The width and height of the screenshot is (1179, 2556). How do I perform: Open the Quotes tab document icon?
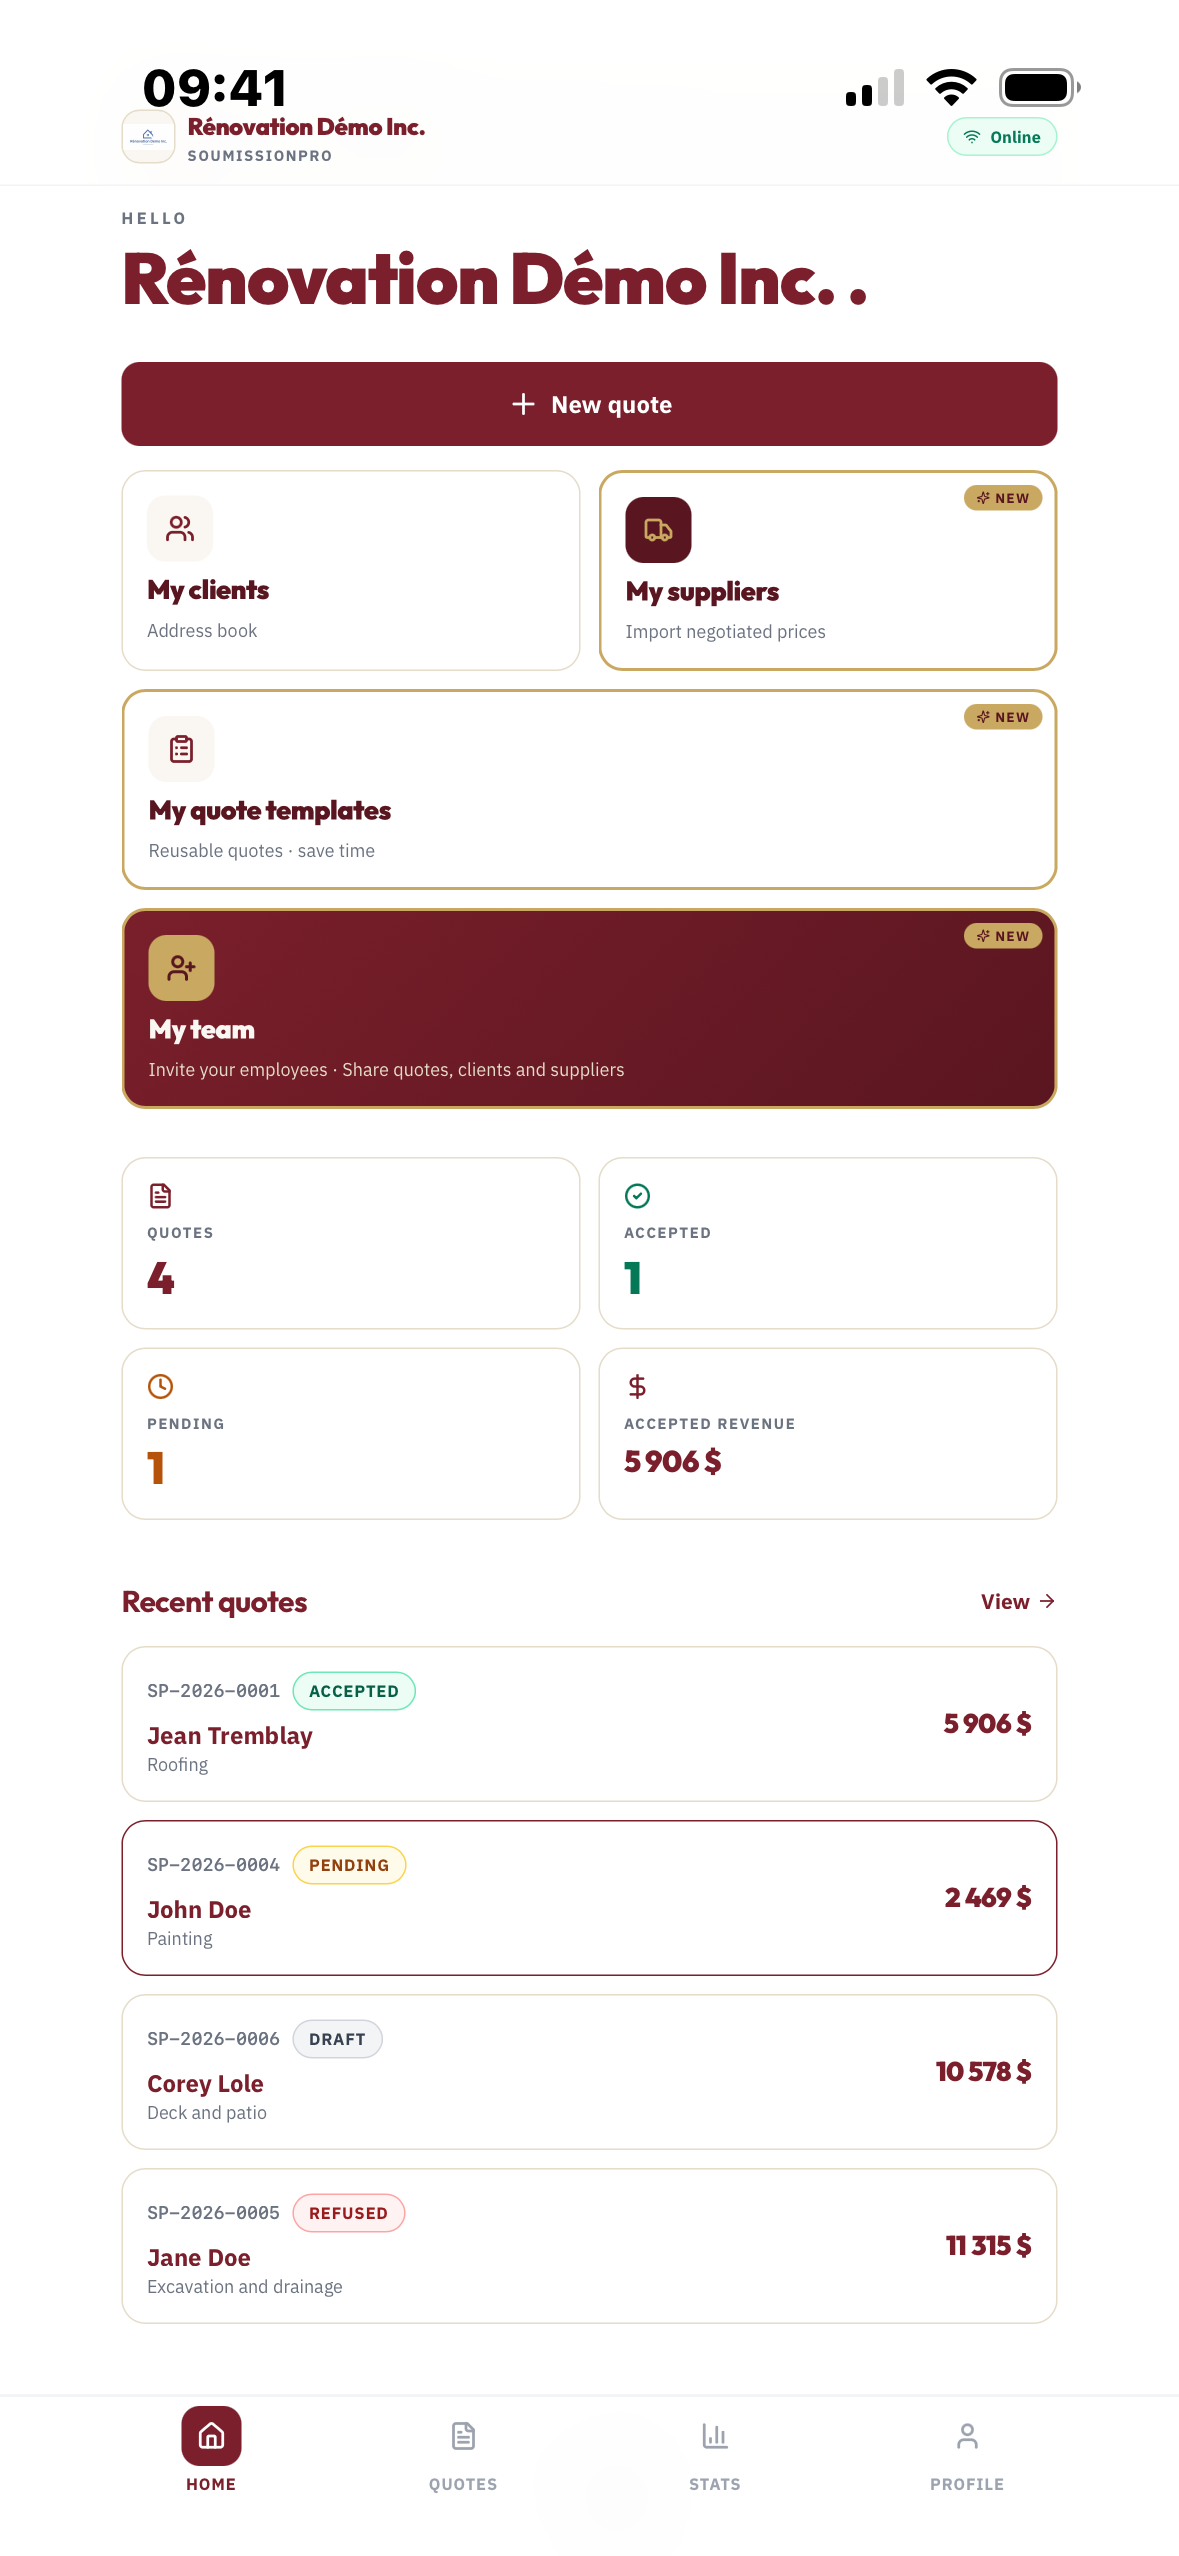pos(463,2436)
